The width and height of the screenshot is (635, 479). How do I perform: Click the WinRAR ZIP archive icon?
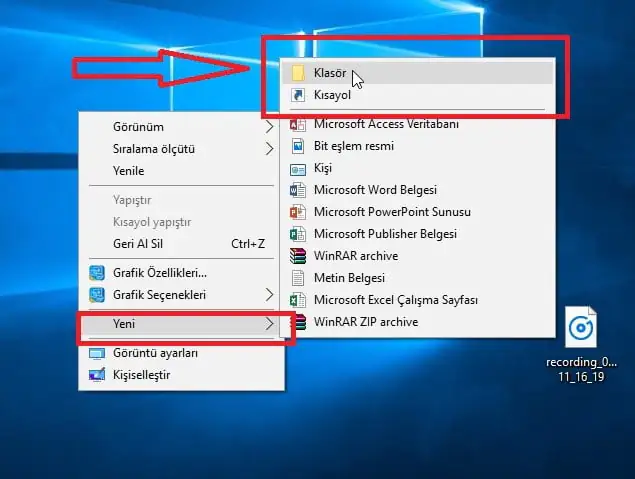(300, 322)
